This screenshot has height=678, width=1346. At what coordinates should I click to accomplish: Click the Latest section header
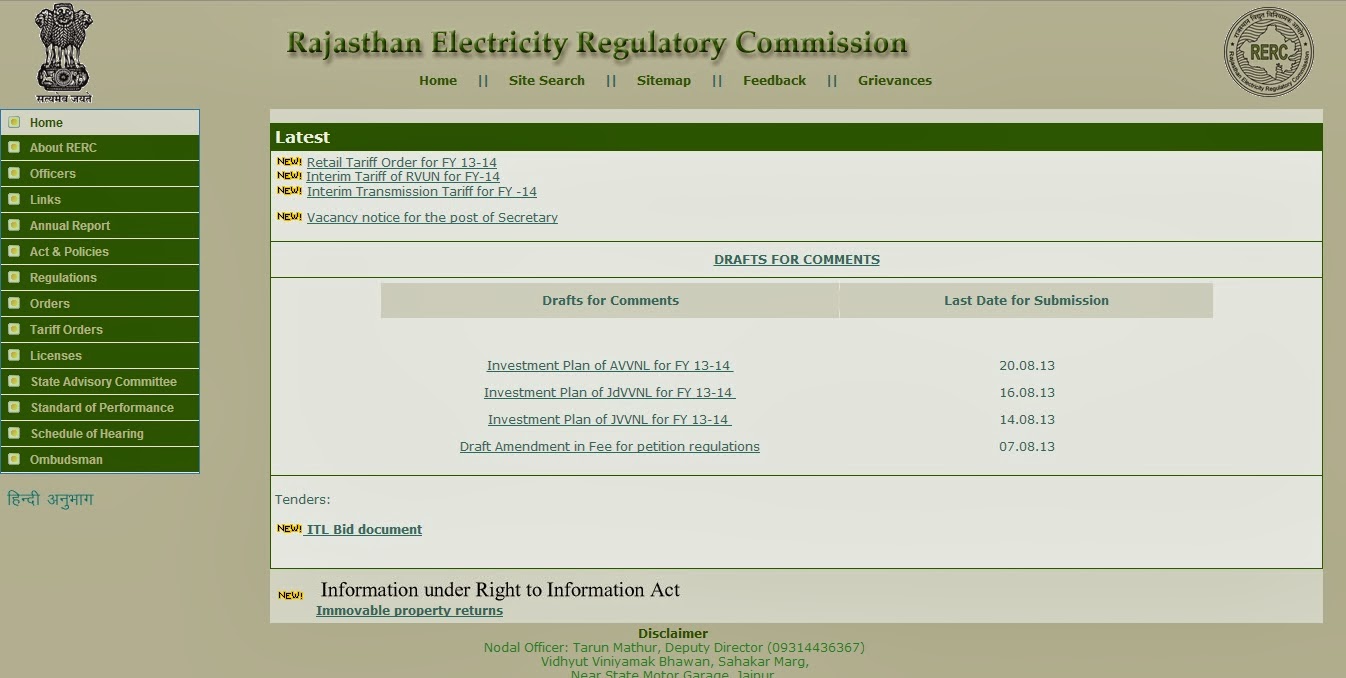796,137
